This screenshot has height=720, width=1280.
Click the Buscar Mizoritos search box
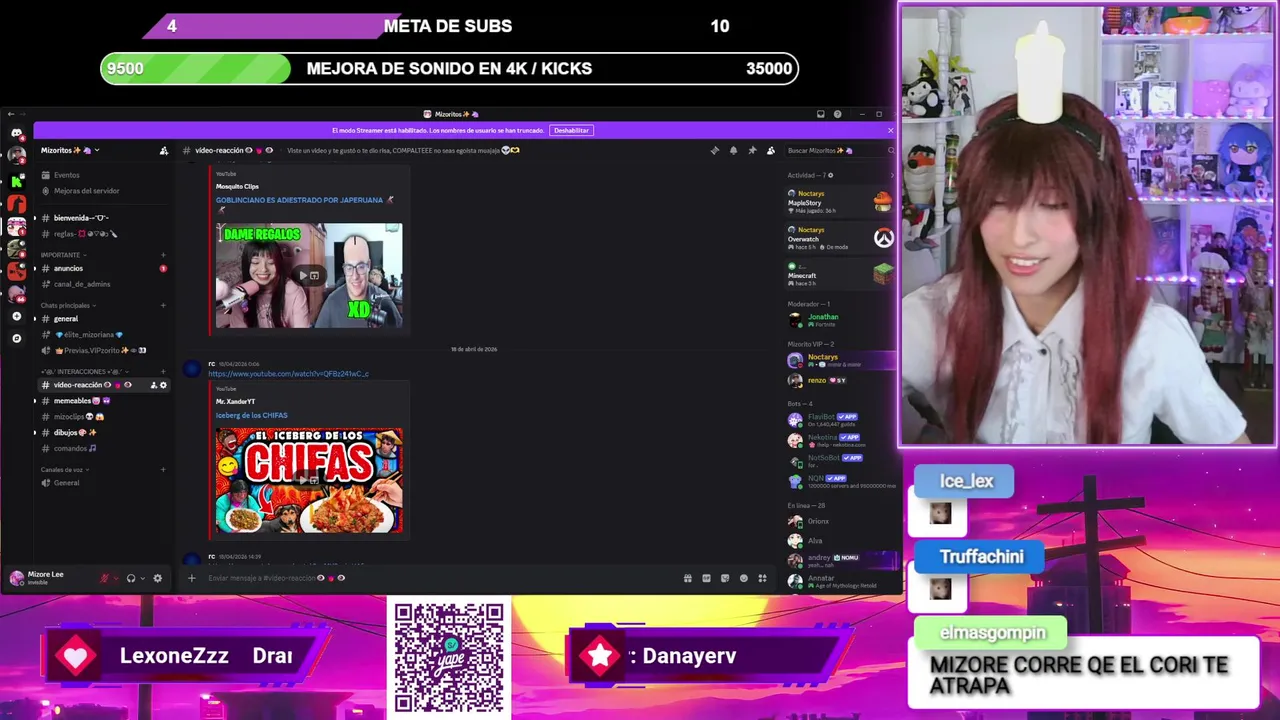pos(838,151)
